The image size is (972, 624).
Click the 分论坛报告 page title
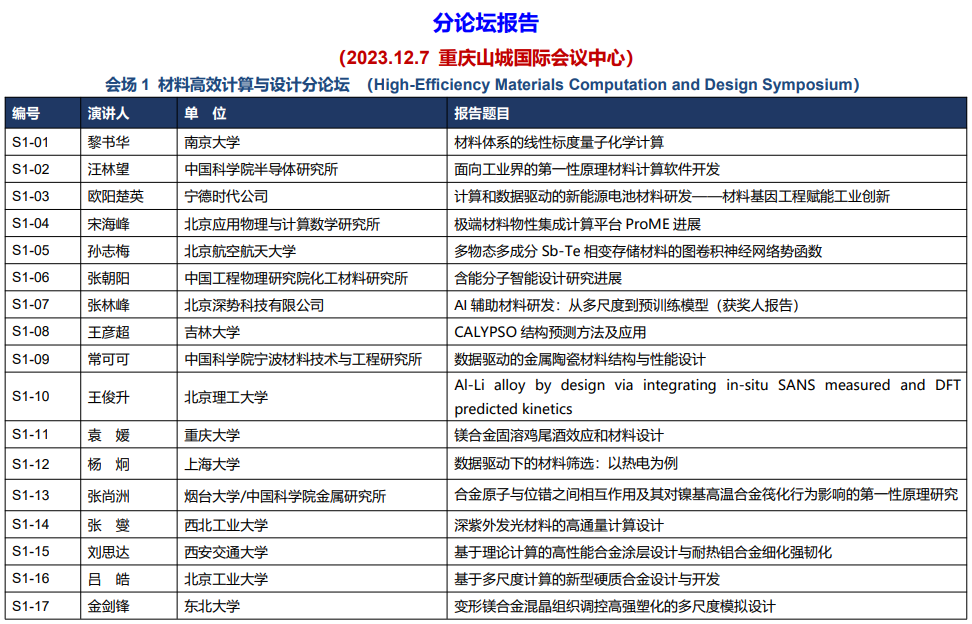click(x=486, y=23)
